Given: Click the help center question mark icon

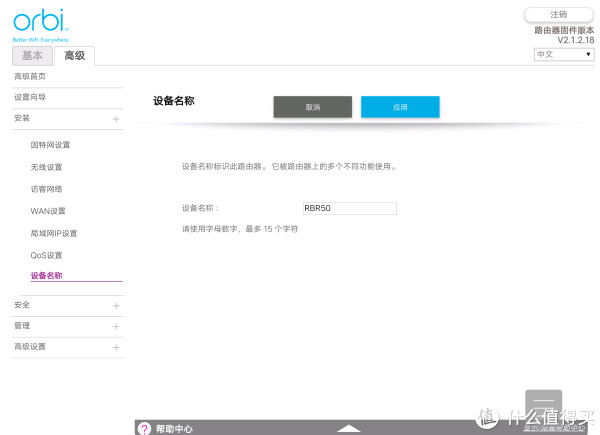Looking at the screenshot, I should coord(144,428).
